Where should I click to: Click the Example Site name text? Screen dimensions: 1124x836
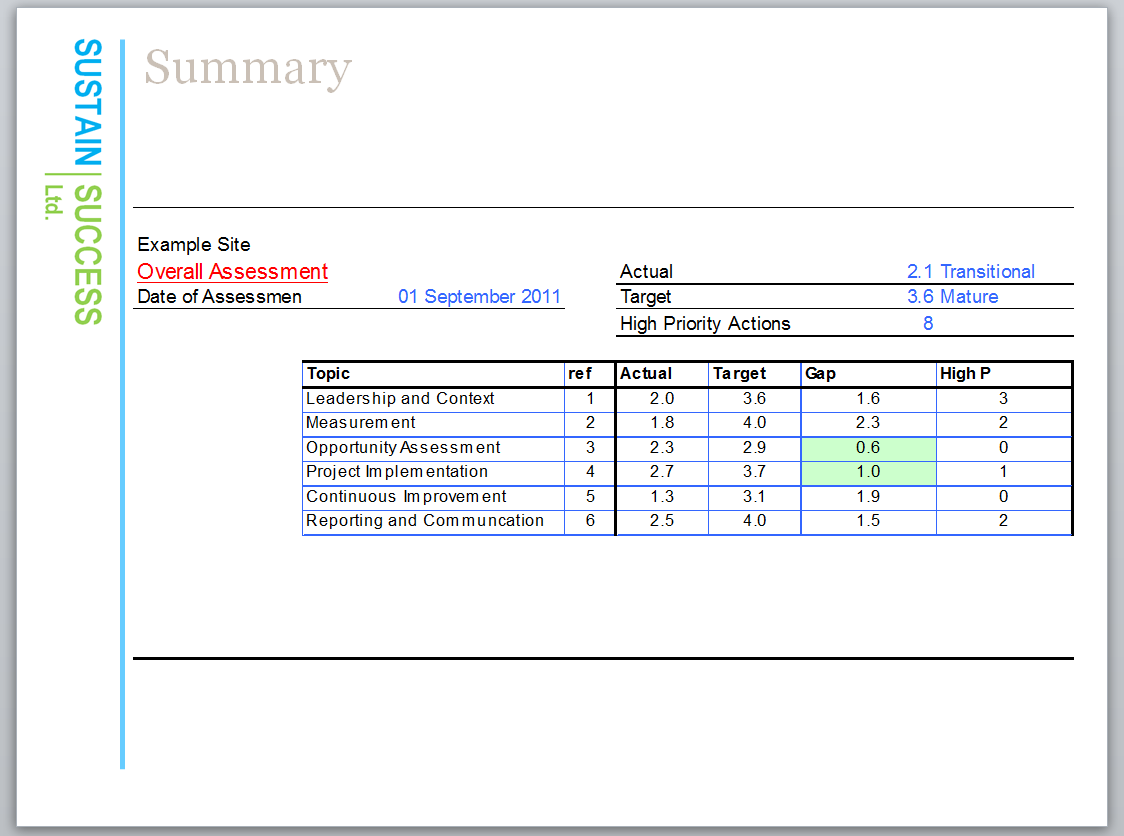pos(194,245)
